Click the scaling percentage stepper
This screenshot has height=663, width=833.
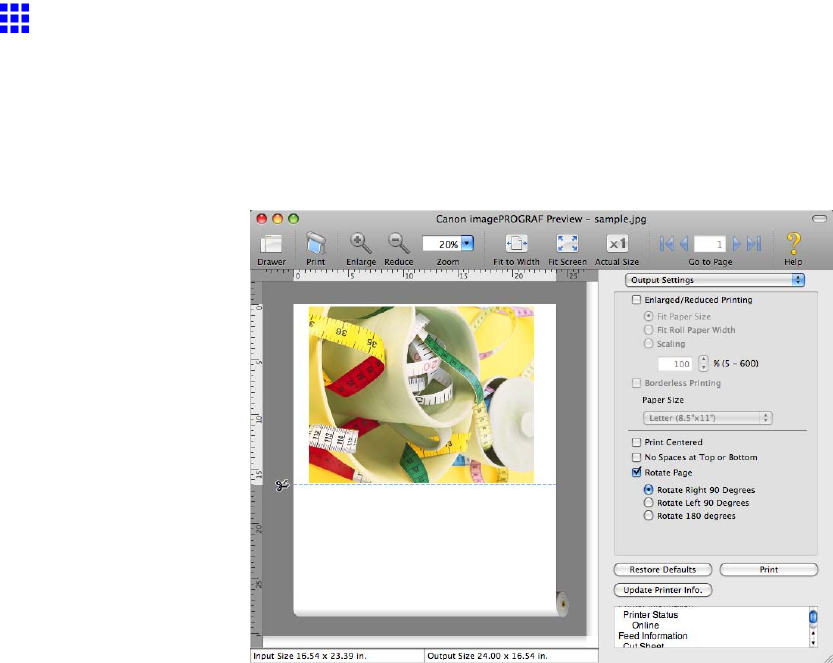(703, 363)
